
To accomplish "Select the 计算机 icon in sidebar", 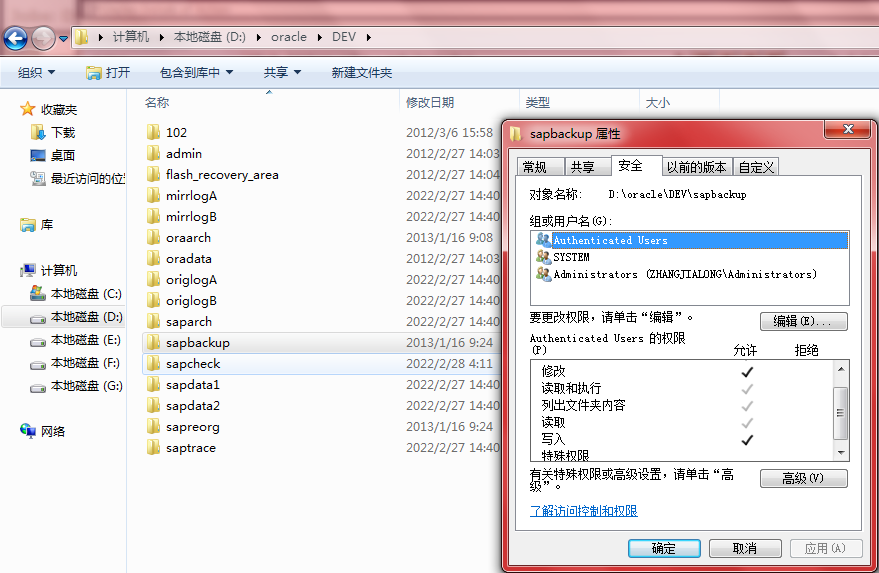I will (x=27, y=271).
